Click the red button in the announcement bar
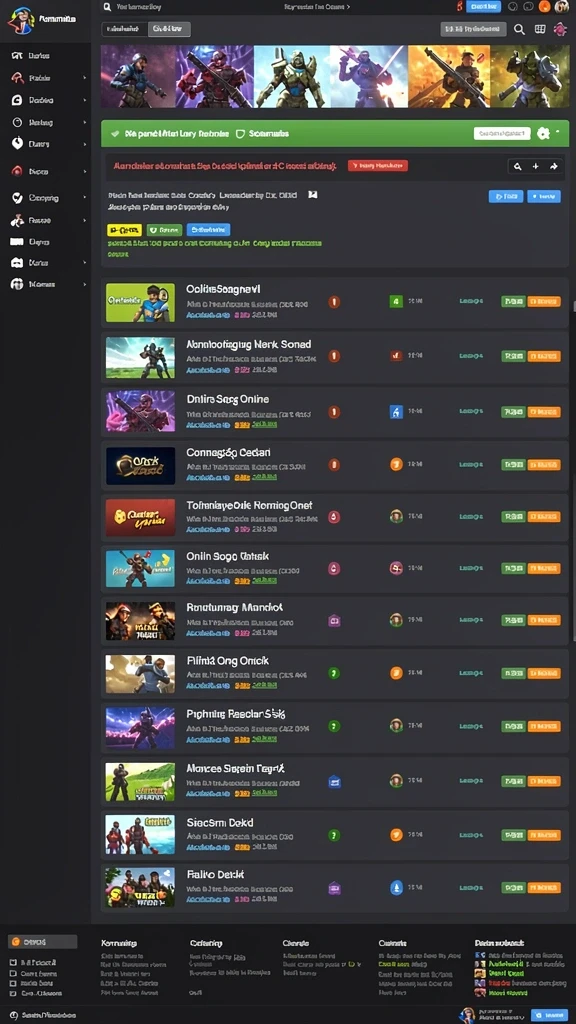Viewport: 576px width, 1024px height. (x=377, y=166)
